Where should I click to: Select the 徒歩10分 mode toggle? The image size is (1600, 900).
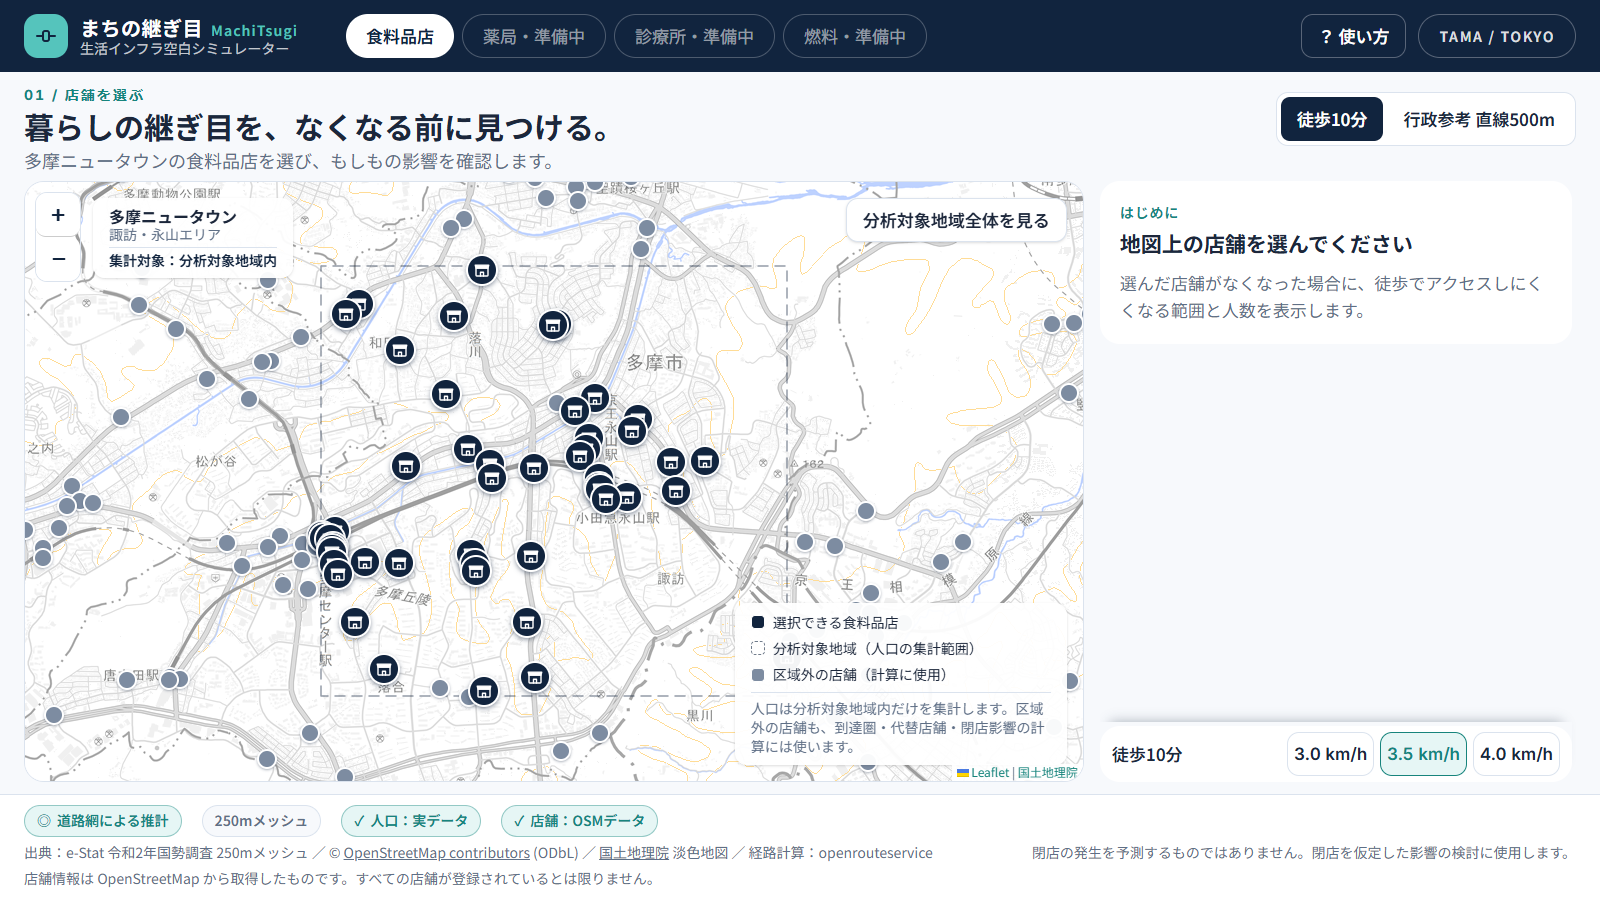pos(1332,119)
